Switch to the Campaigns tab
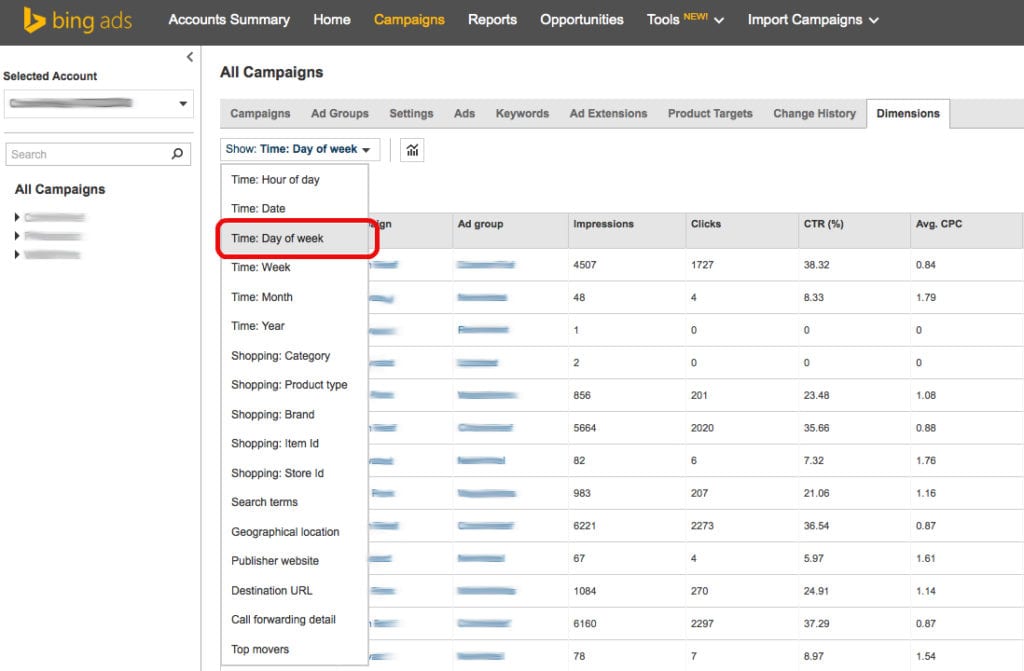Screen dimensions: 1024x671 tap(260, 113)
